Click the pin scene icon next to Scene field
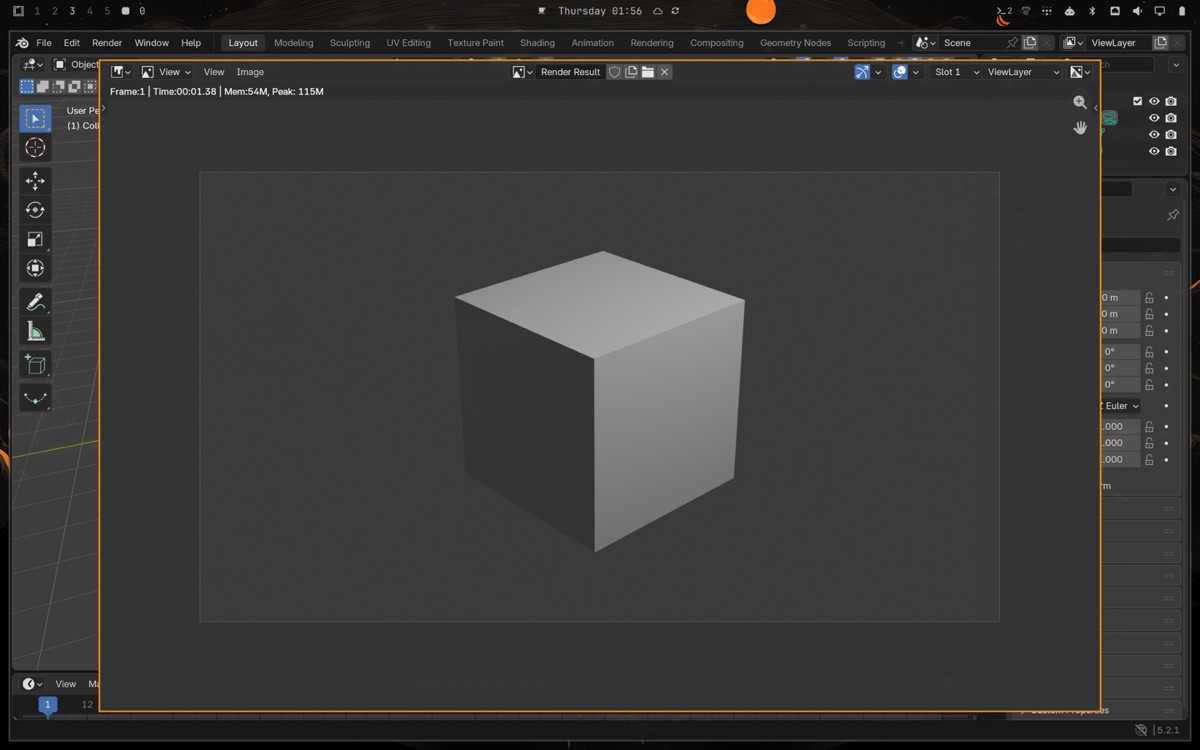 pyautogui.click(x=1012, y=43)
